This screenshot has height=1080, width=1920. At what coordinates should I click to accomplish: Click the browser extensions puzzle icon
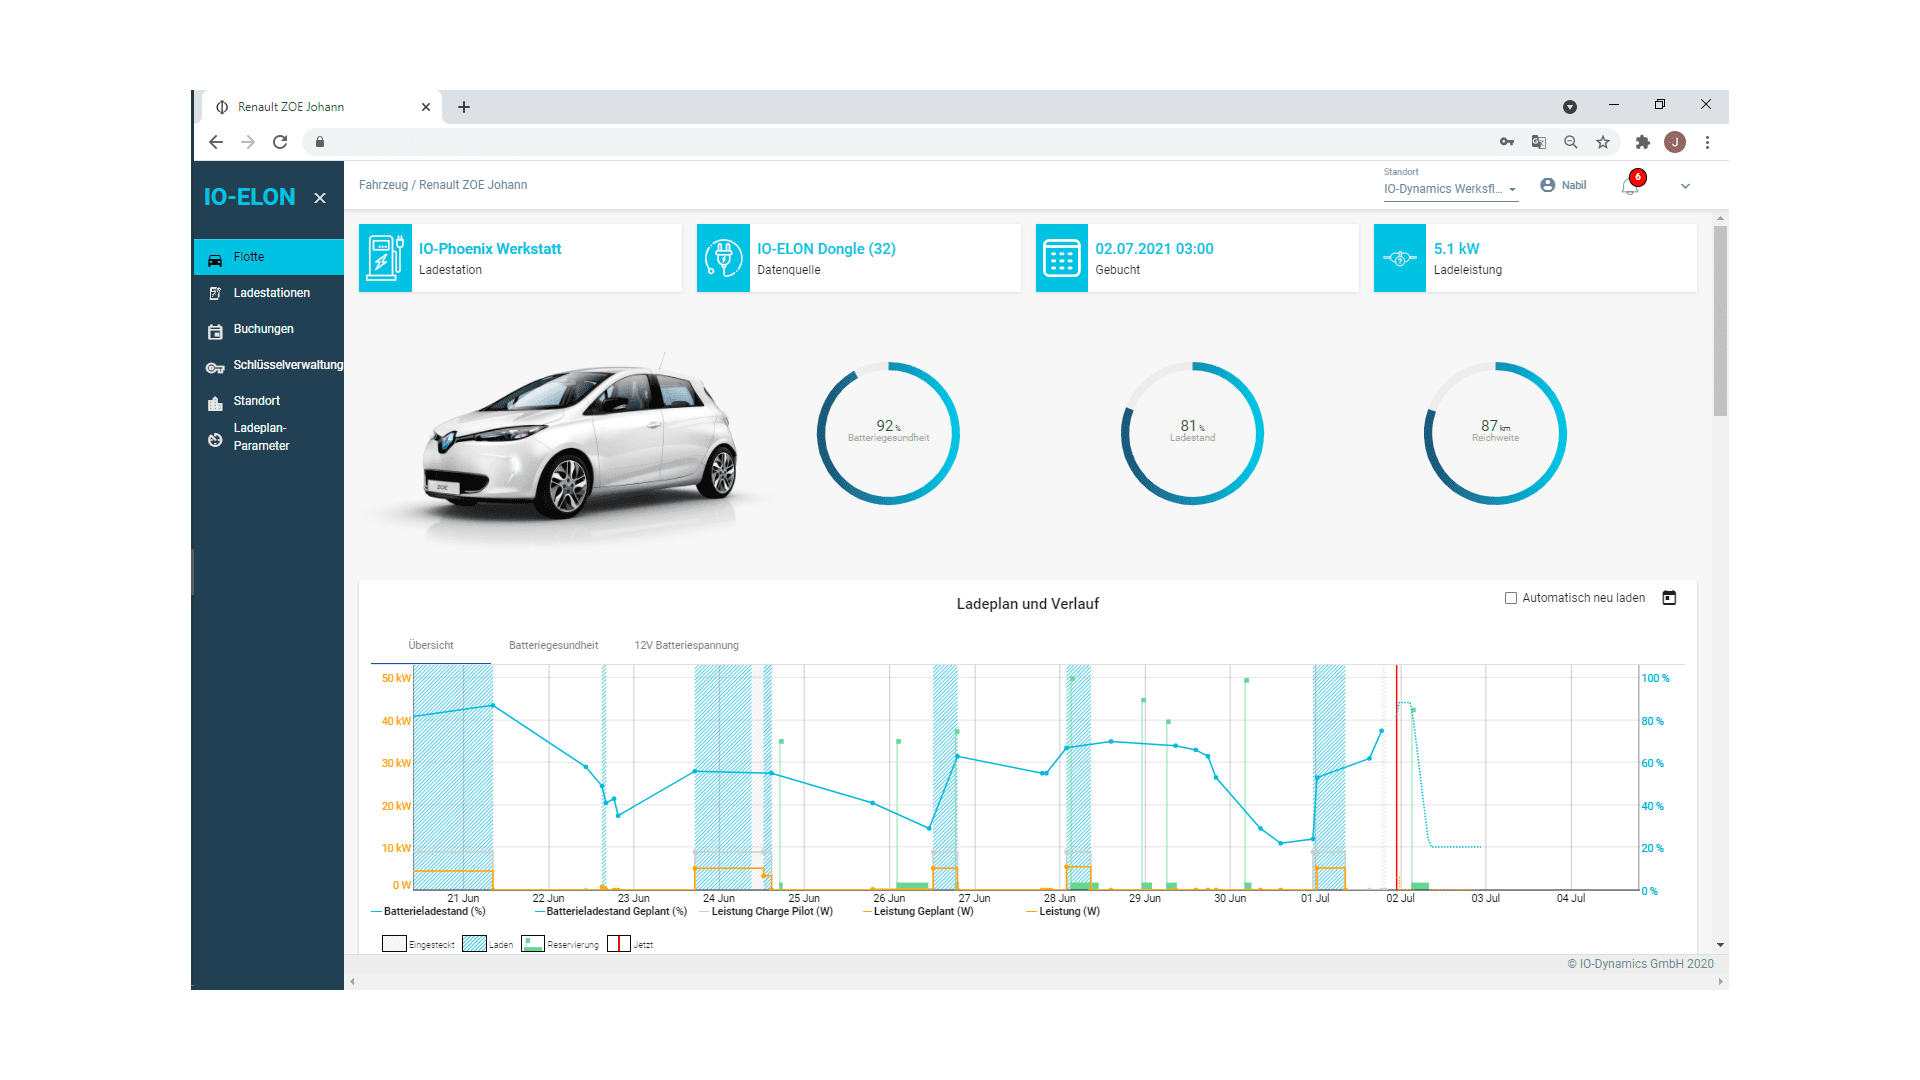(x=1642, y=142)
